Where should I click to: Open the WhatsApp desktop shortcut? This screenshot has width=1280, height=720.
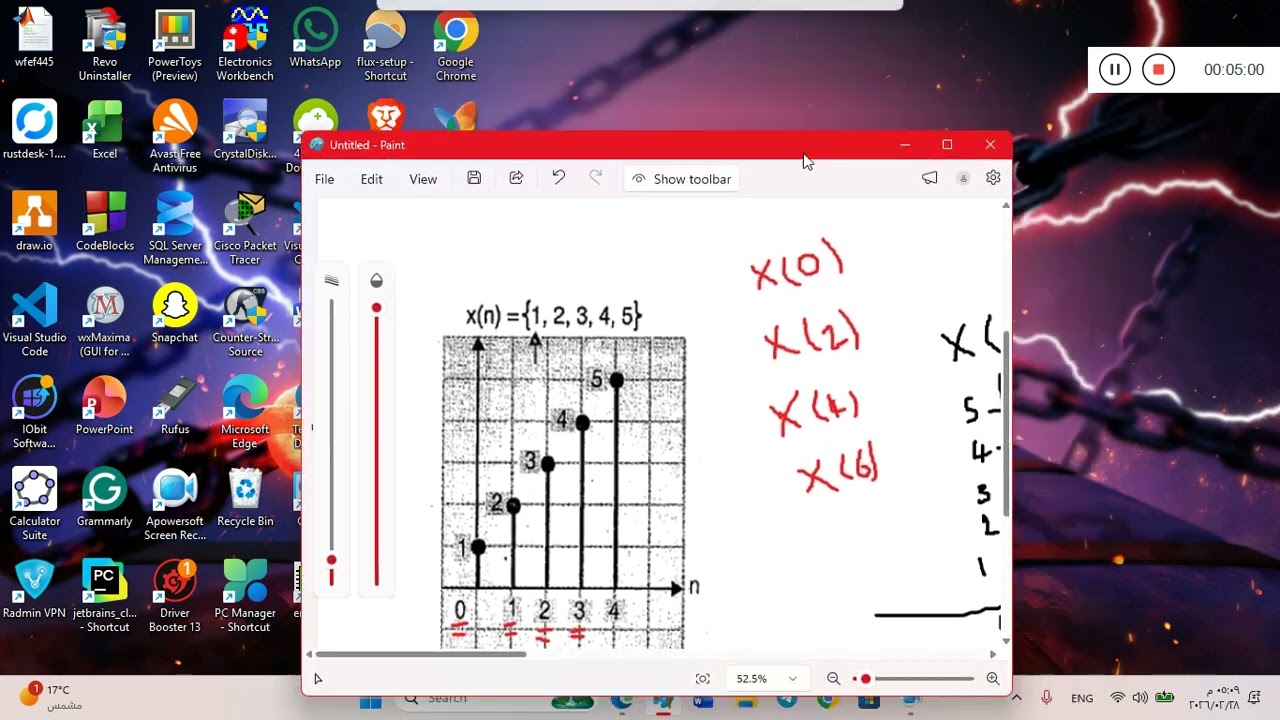315,38
